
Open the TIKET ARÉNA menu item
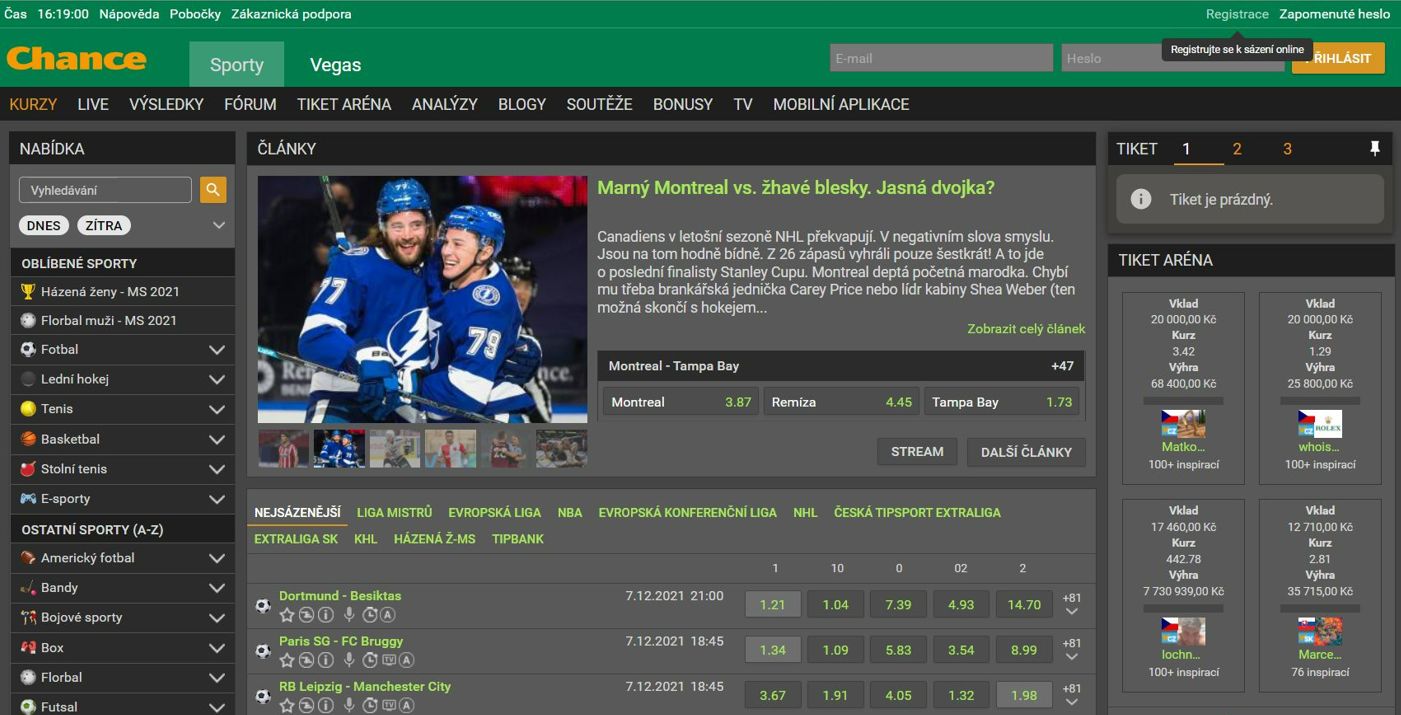tap(344, 104)
